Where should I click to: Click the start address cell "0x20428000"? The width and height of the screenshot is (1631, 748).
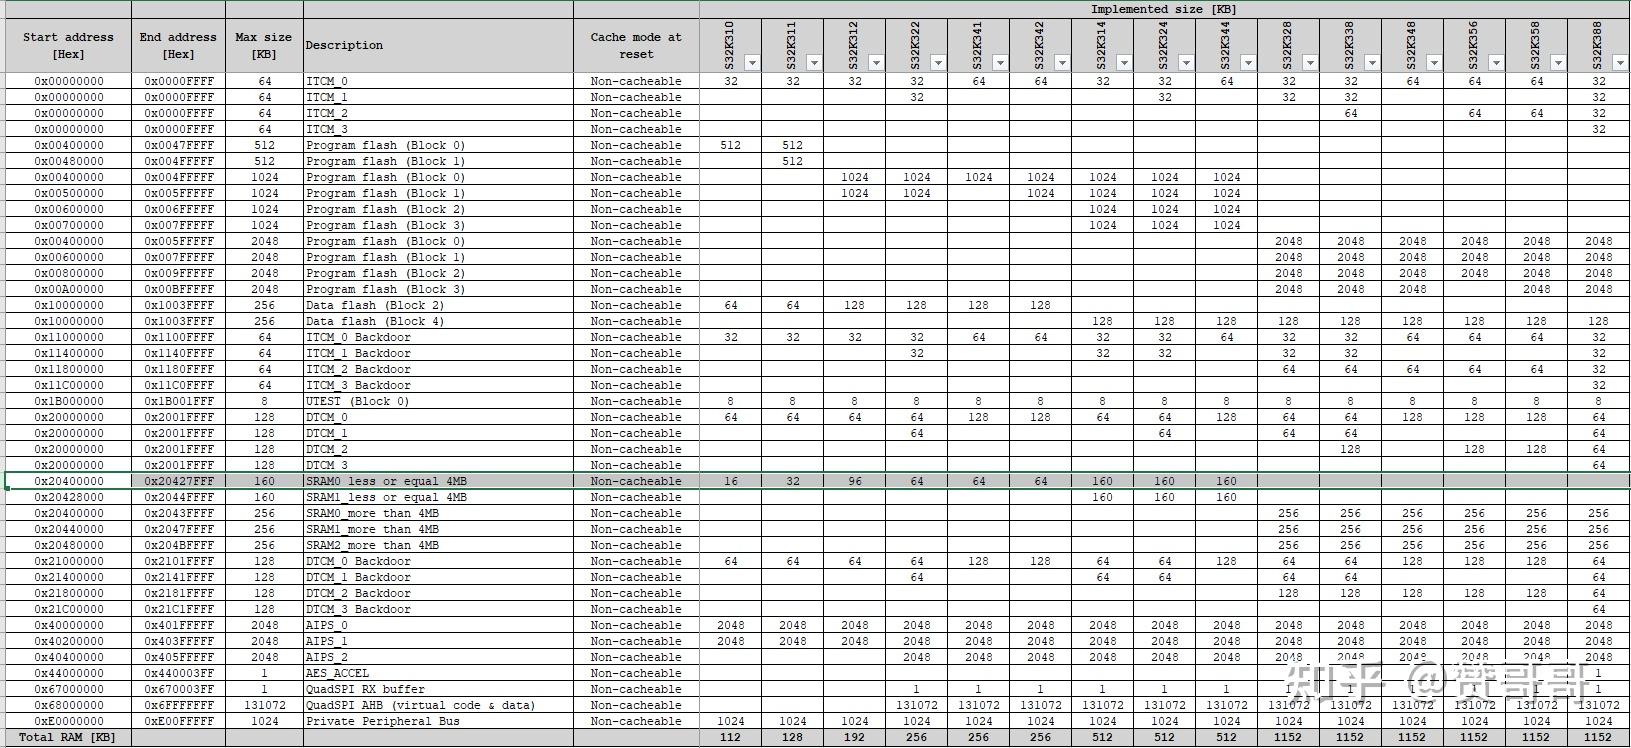click(x=68, y=497)
